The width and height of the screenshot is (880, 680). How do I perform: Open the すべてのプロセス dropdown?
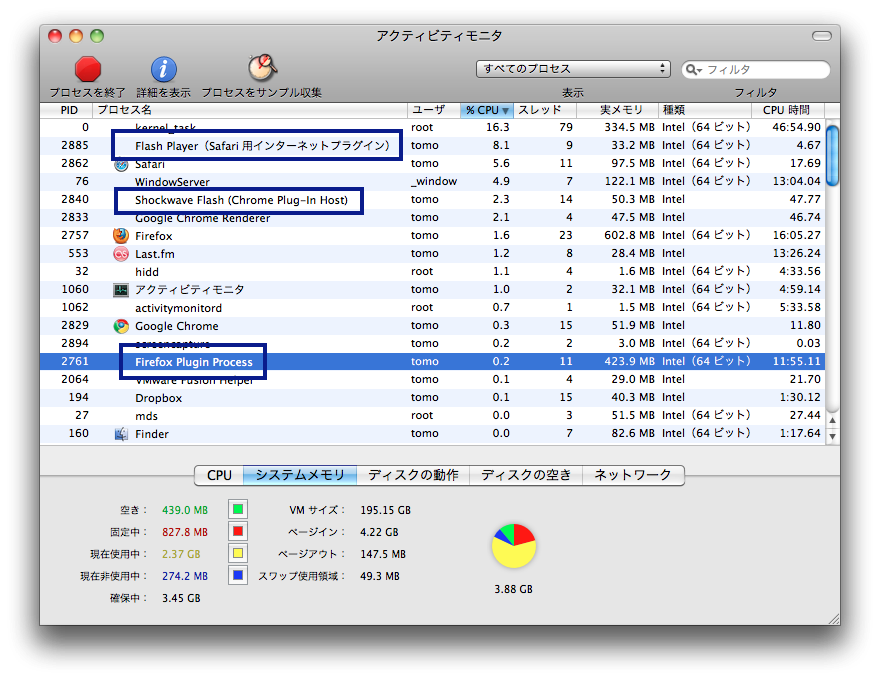(x=573, y=69)
